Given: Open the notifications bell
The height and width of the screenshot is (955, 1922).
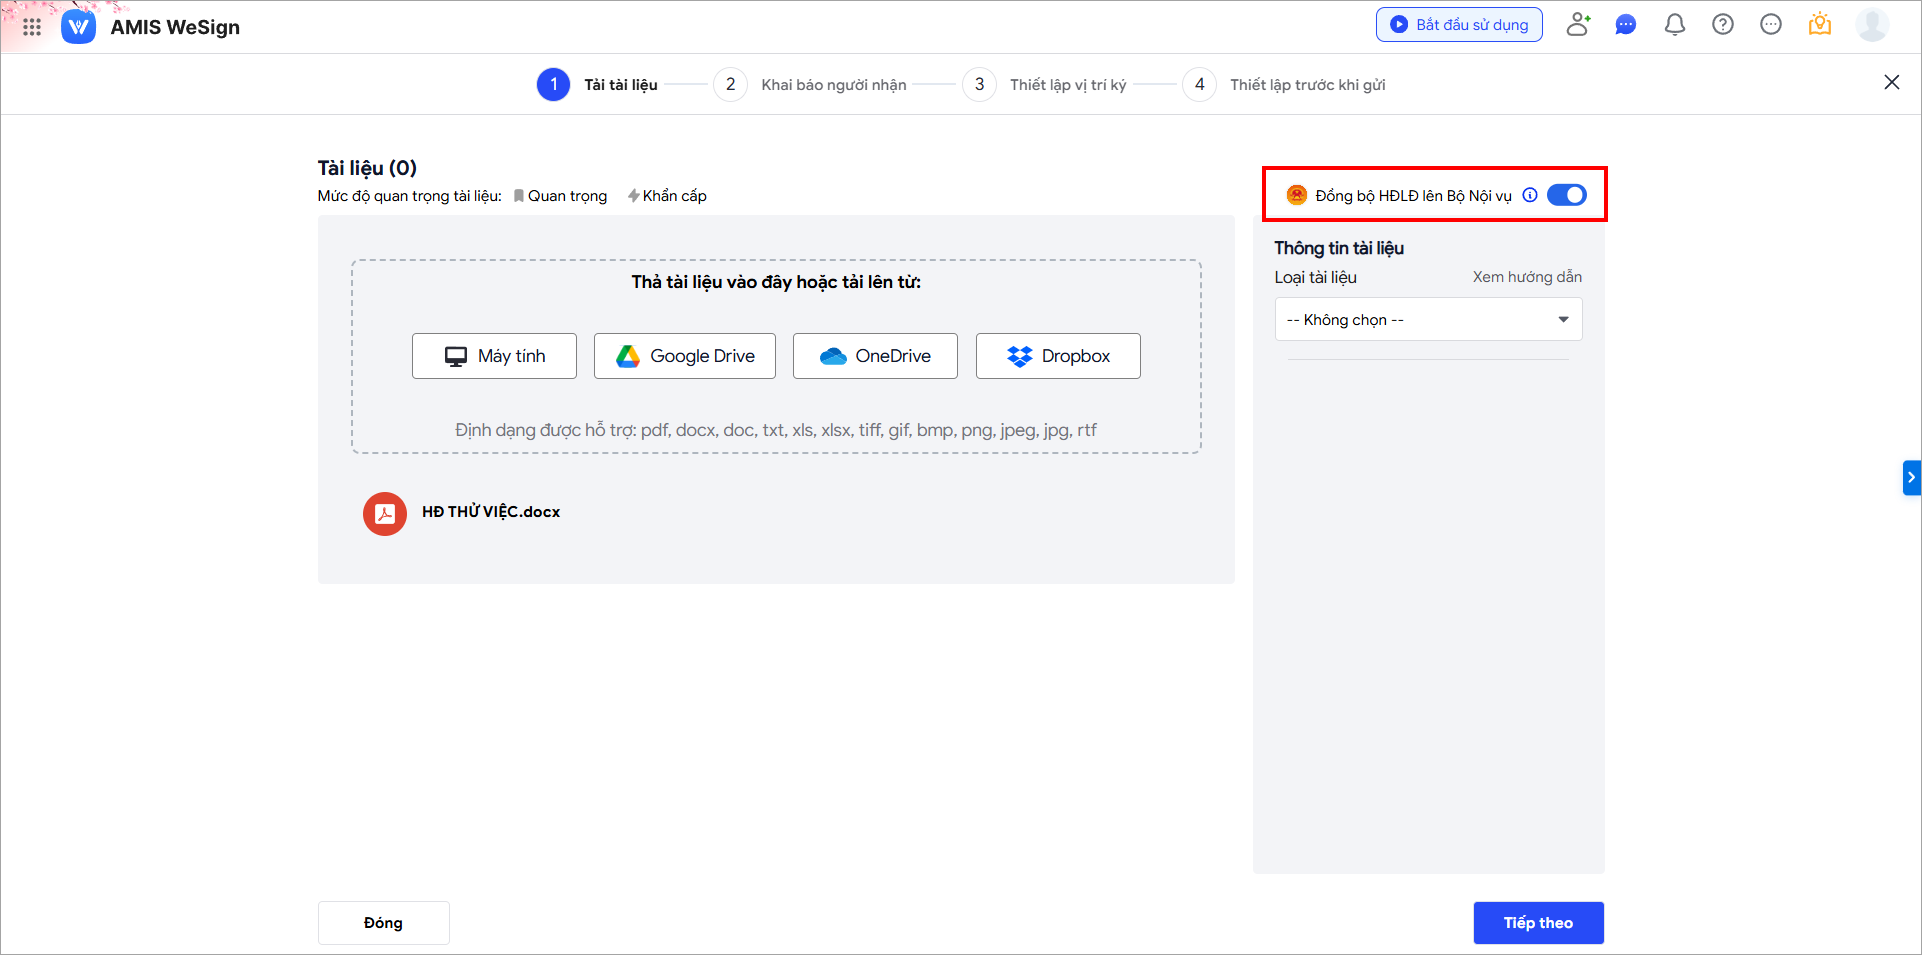Looking at the screenshot, I should tap(1674, 25).
